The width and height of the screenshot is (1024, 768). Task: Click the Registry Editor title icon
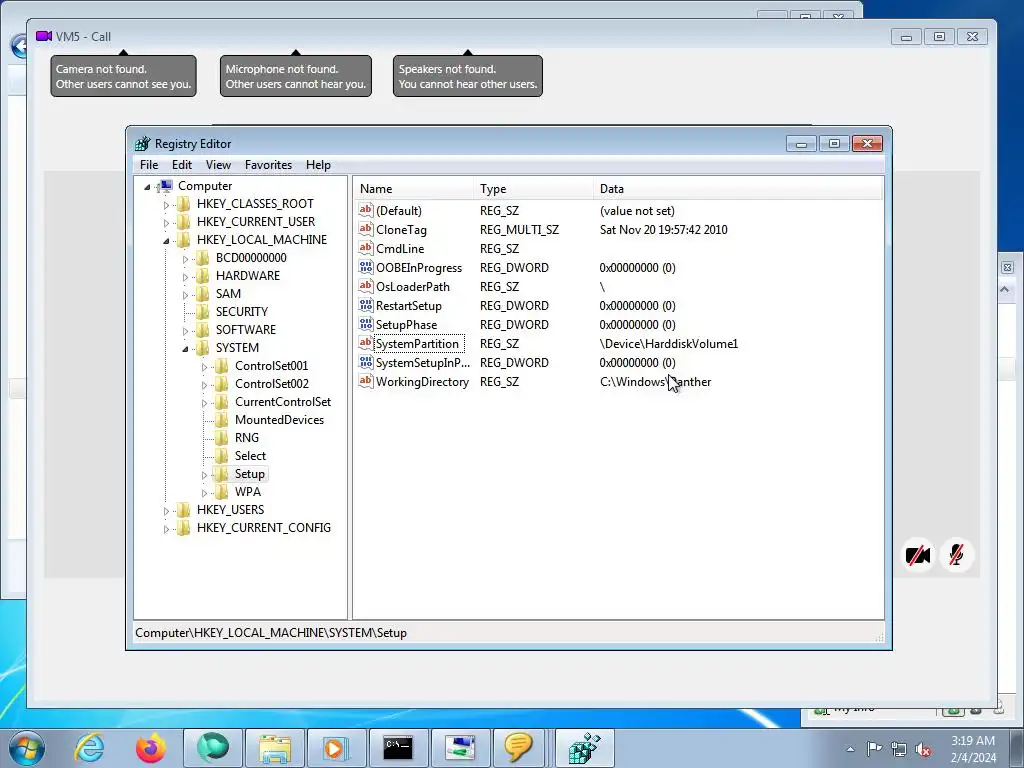[142, 144]
